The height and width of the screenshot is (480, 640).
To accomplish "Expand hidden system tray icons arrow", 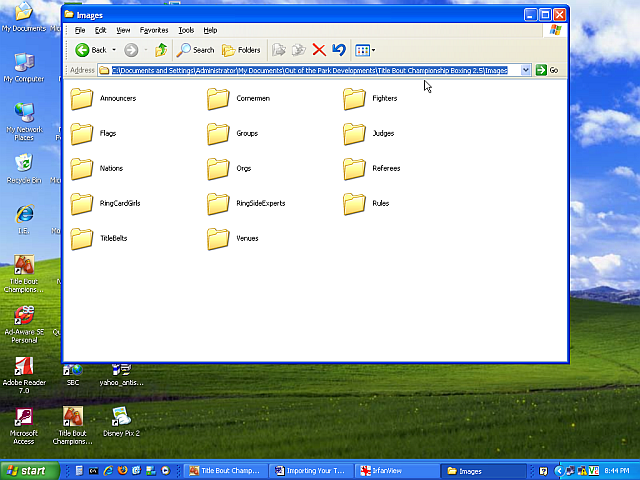I will tap(559, 471).
